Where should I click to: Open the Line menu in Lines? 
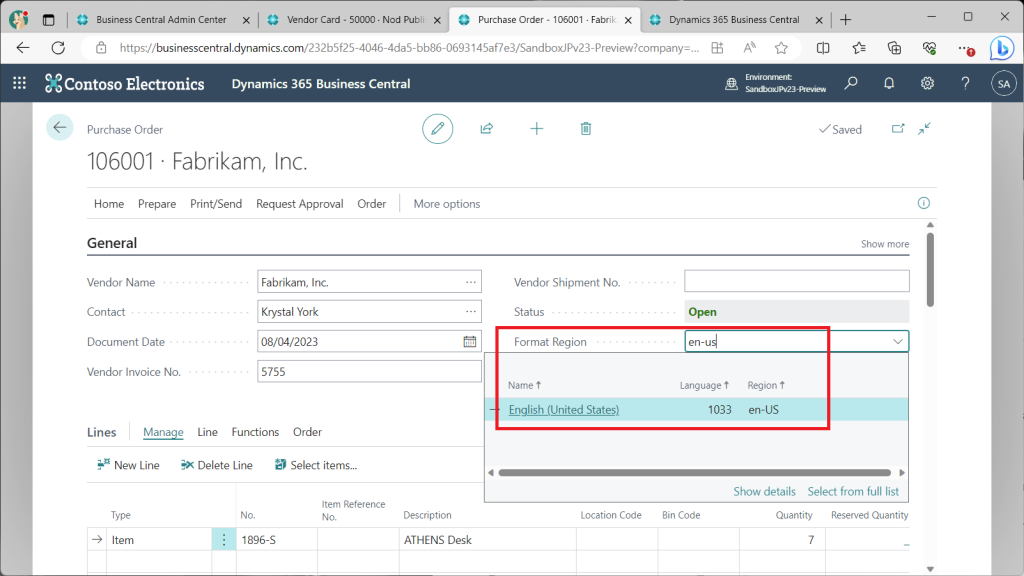[207, 432]
